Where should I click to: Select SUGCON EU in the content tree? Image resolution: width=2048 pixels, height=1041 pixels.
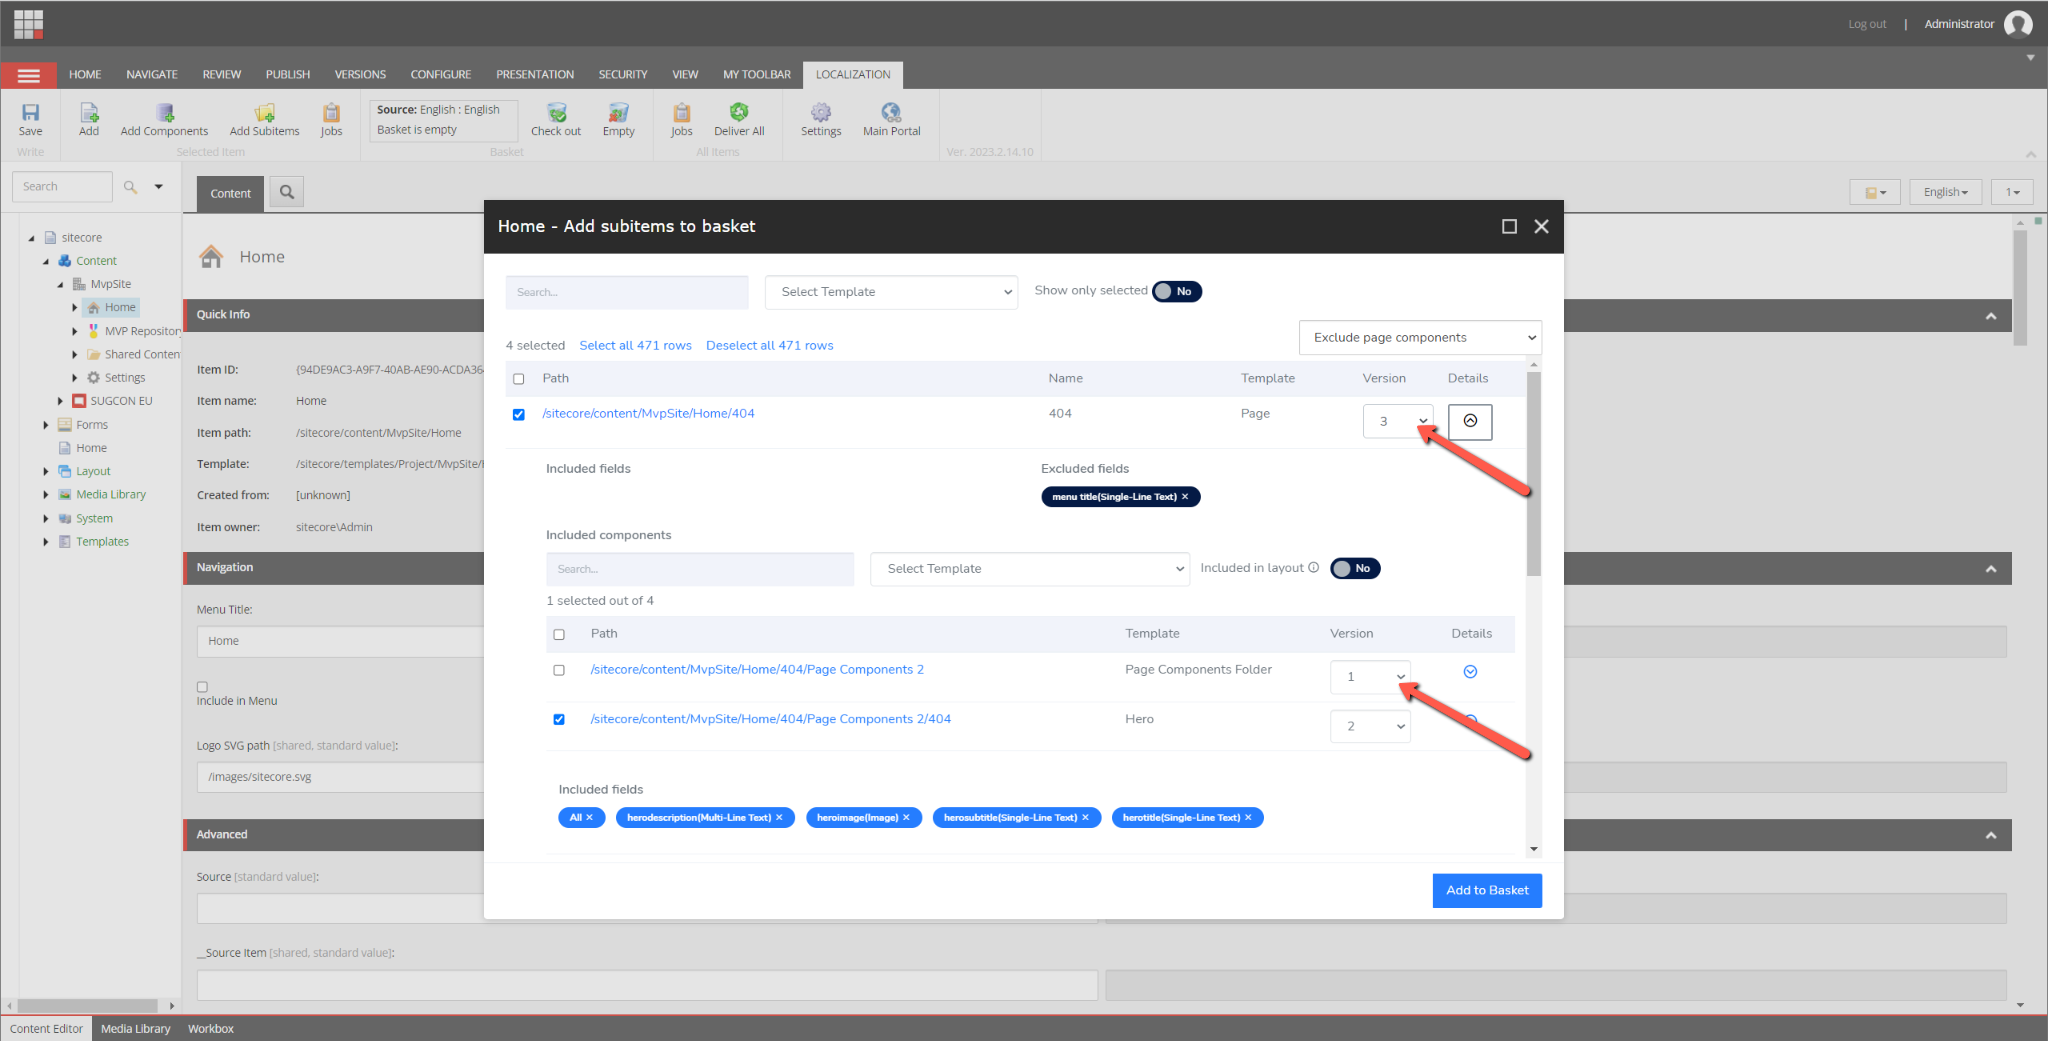click(x=121, y=401)
